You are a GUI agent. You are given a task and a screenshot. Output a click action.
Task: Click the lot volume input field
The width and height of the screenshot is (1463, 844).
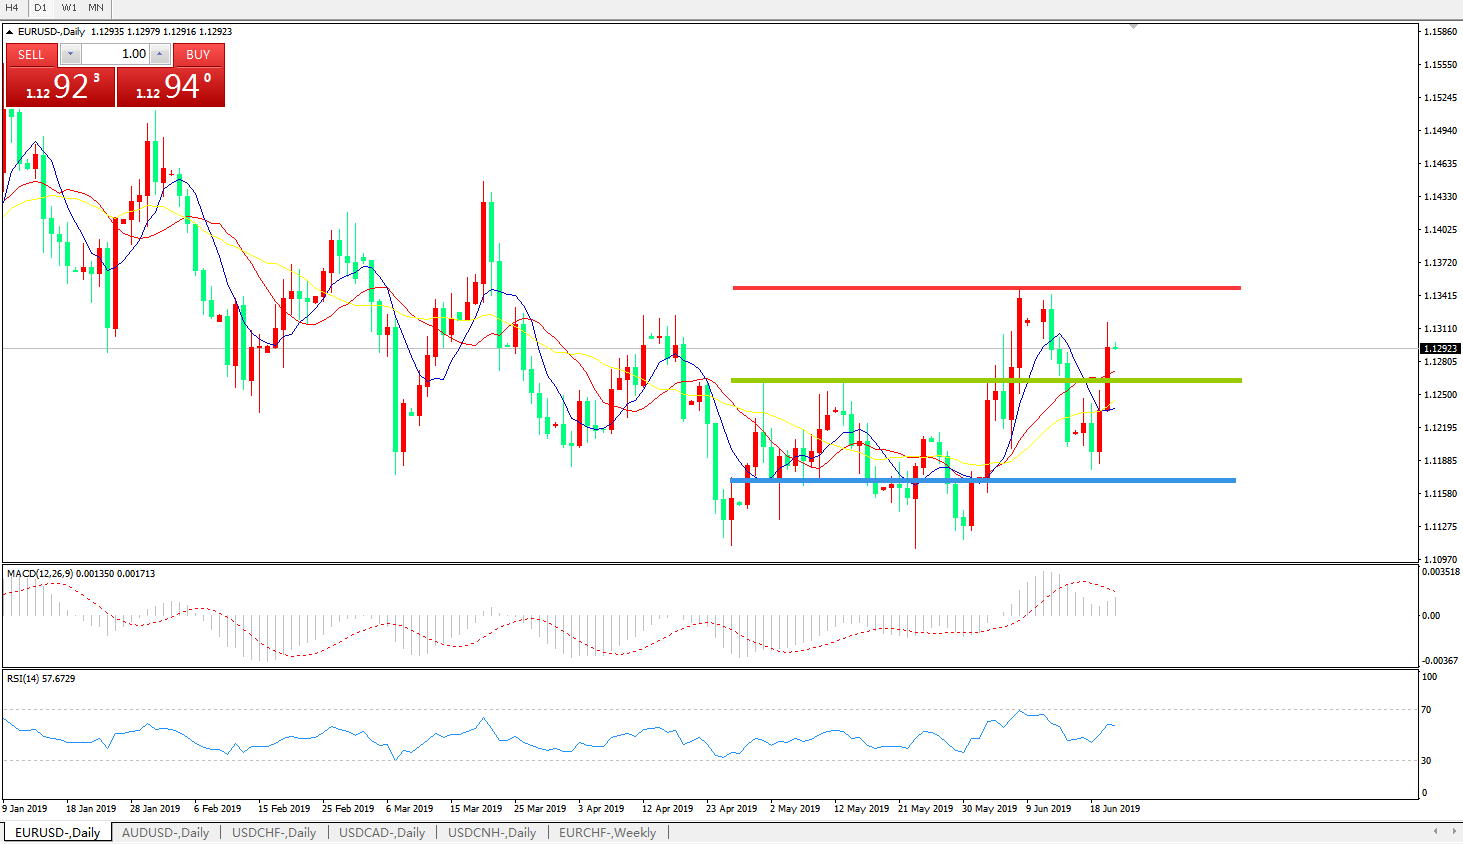pos(115,54)
